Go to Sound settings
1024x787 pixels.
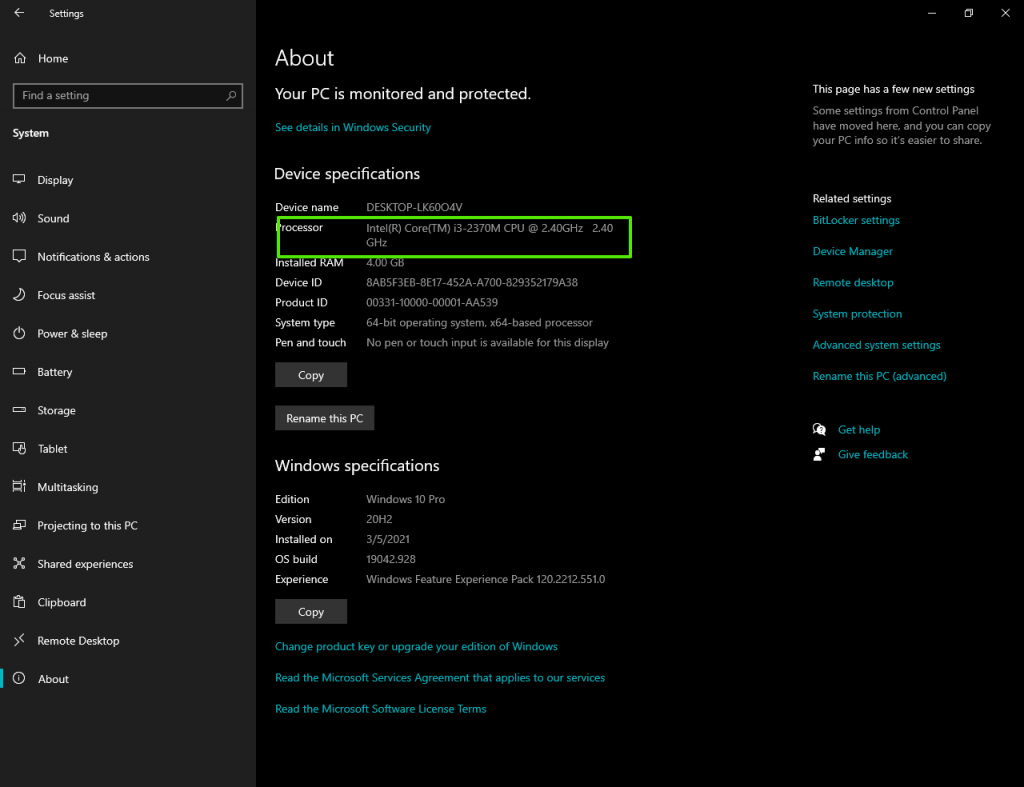point(54,219)
